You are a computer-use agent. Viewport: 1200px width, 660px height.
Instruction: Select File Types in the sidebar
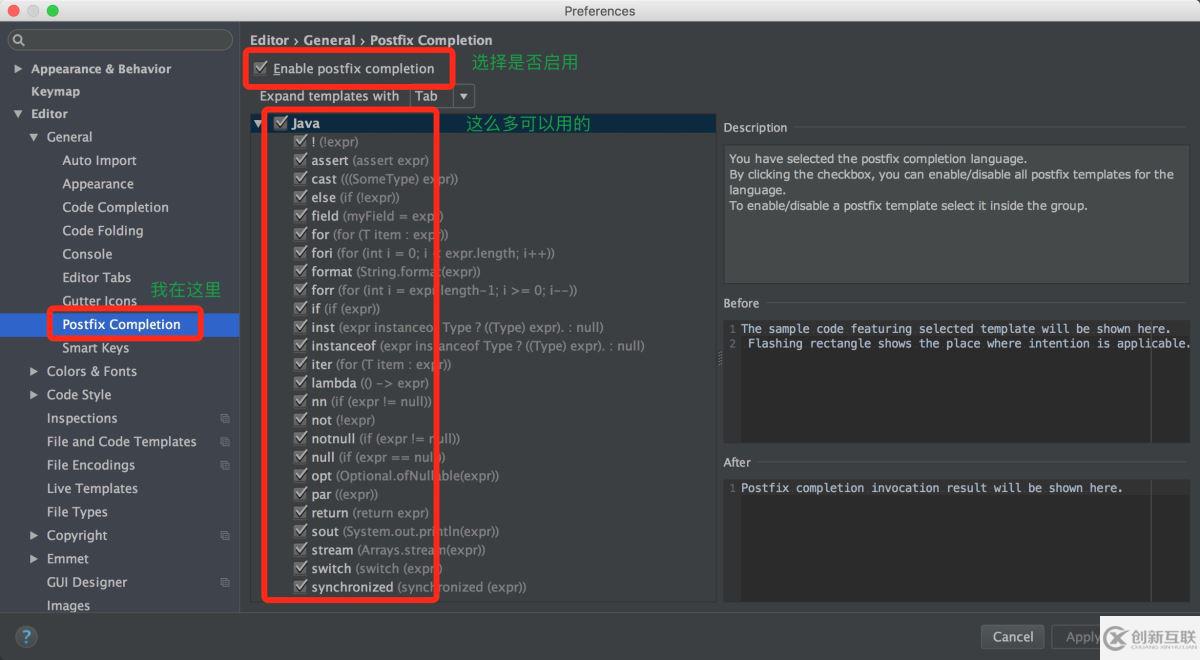tap(77, 512)
